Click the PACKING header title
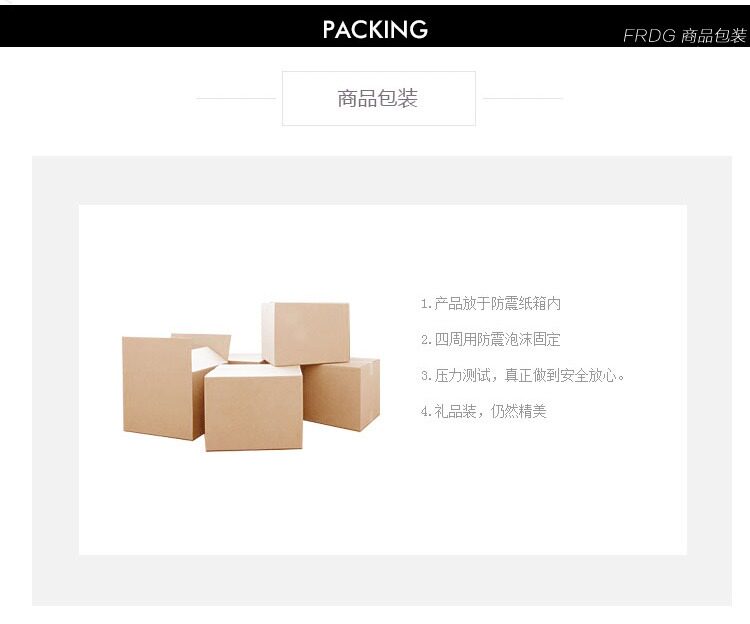The height and width of the screenshot is (624, 750). point(375,30)
